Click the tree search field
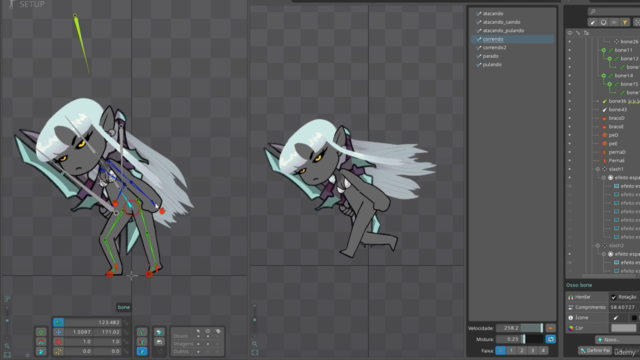The image size is (640, 360). pos(614,11)
